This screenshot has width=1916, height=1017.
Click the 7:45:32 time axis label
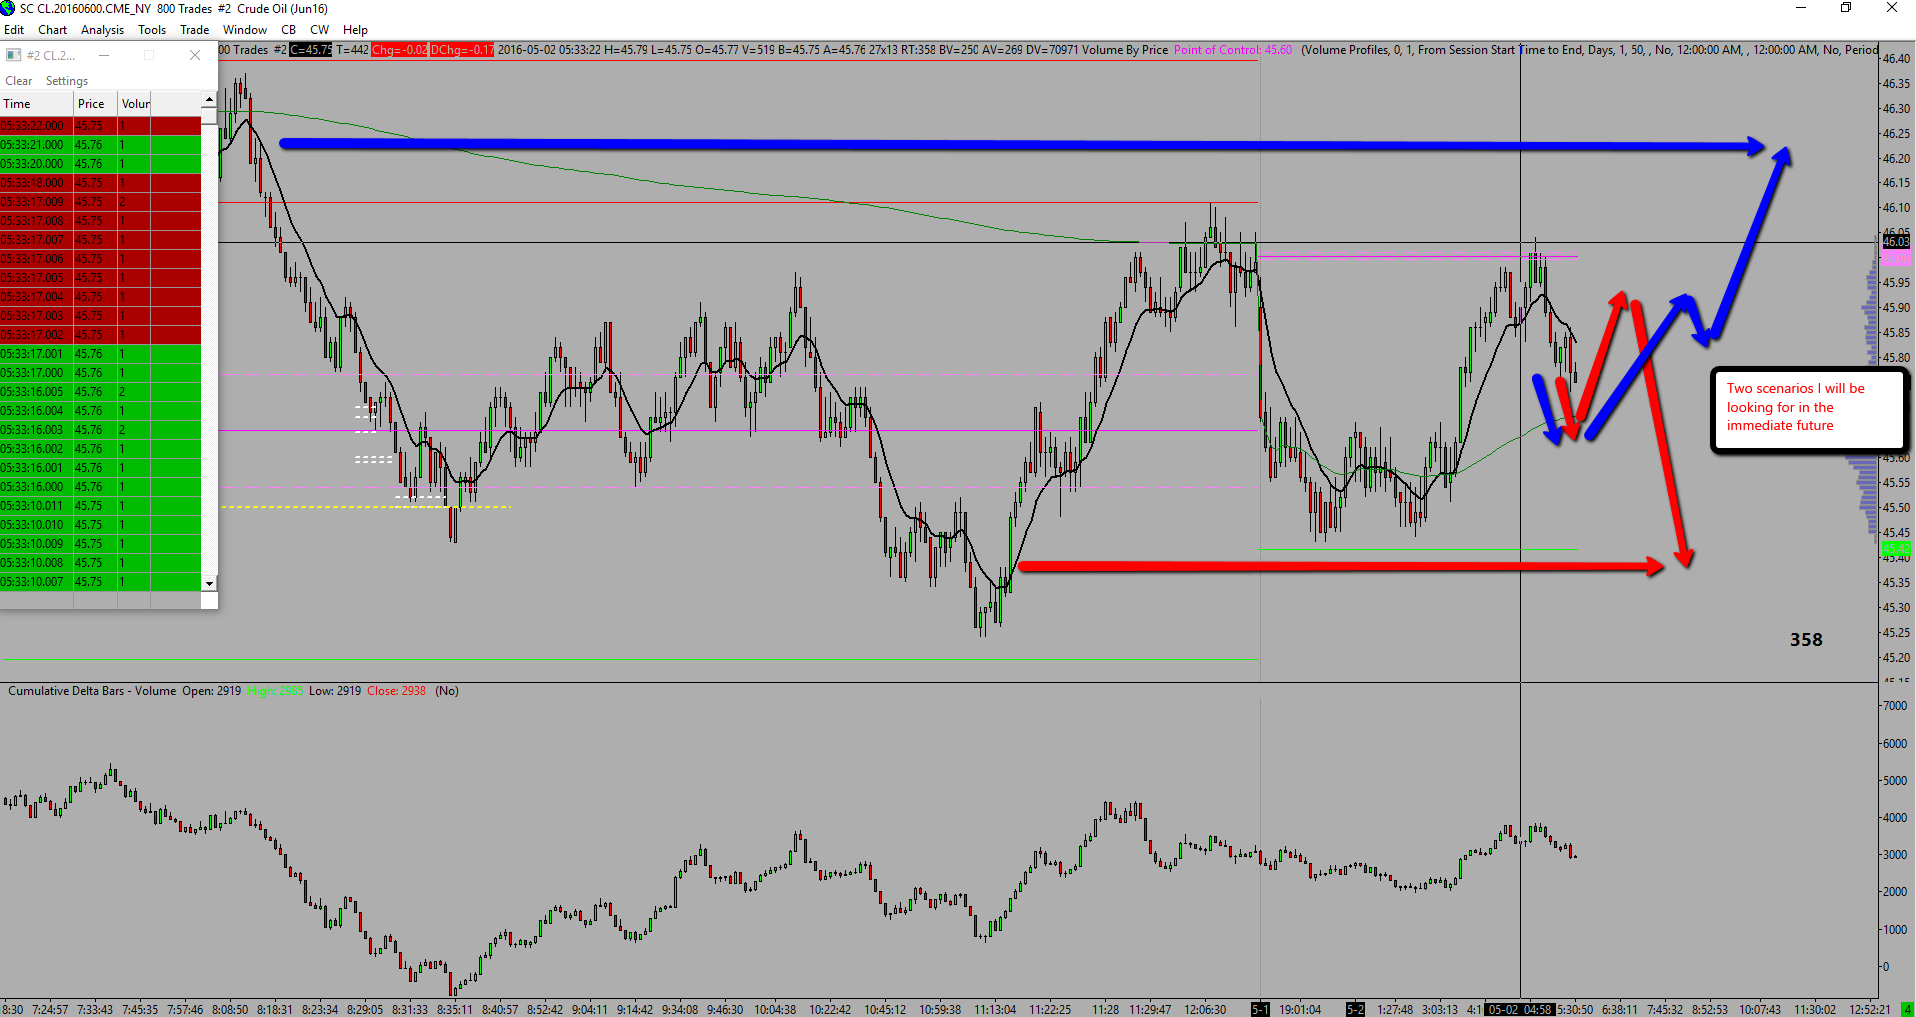pyautogui.click(x=1665, y=1010)
